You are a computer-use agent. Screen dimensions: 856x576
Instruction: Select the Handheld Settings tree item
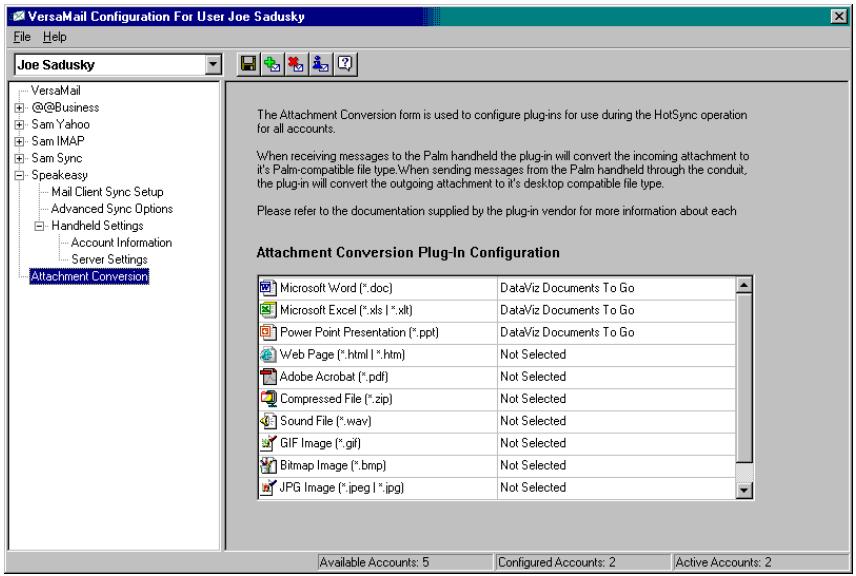[x=97, y=226]
